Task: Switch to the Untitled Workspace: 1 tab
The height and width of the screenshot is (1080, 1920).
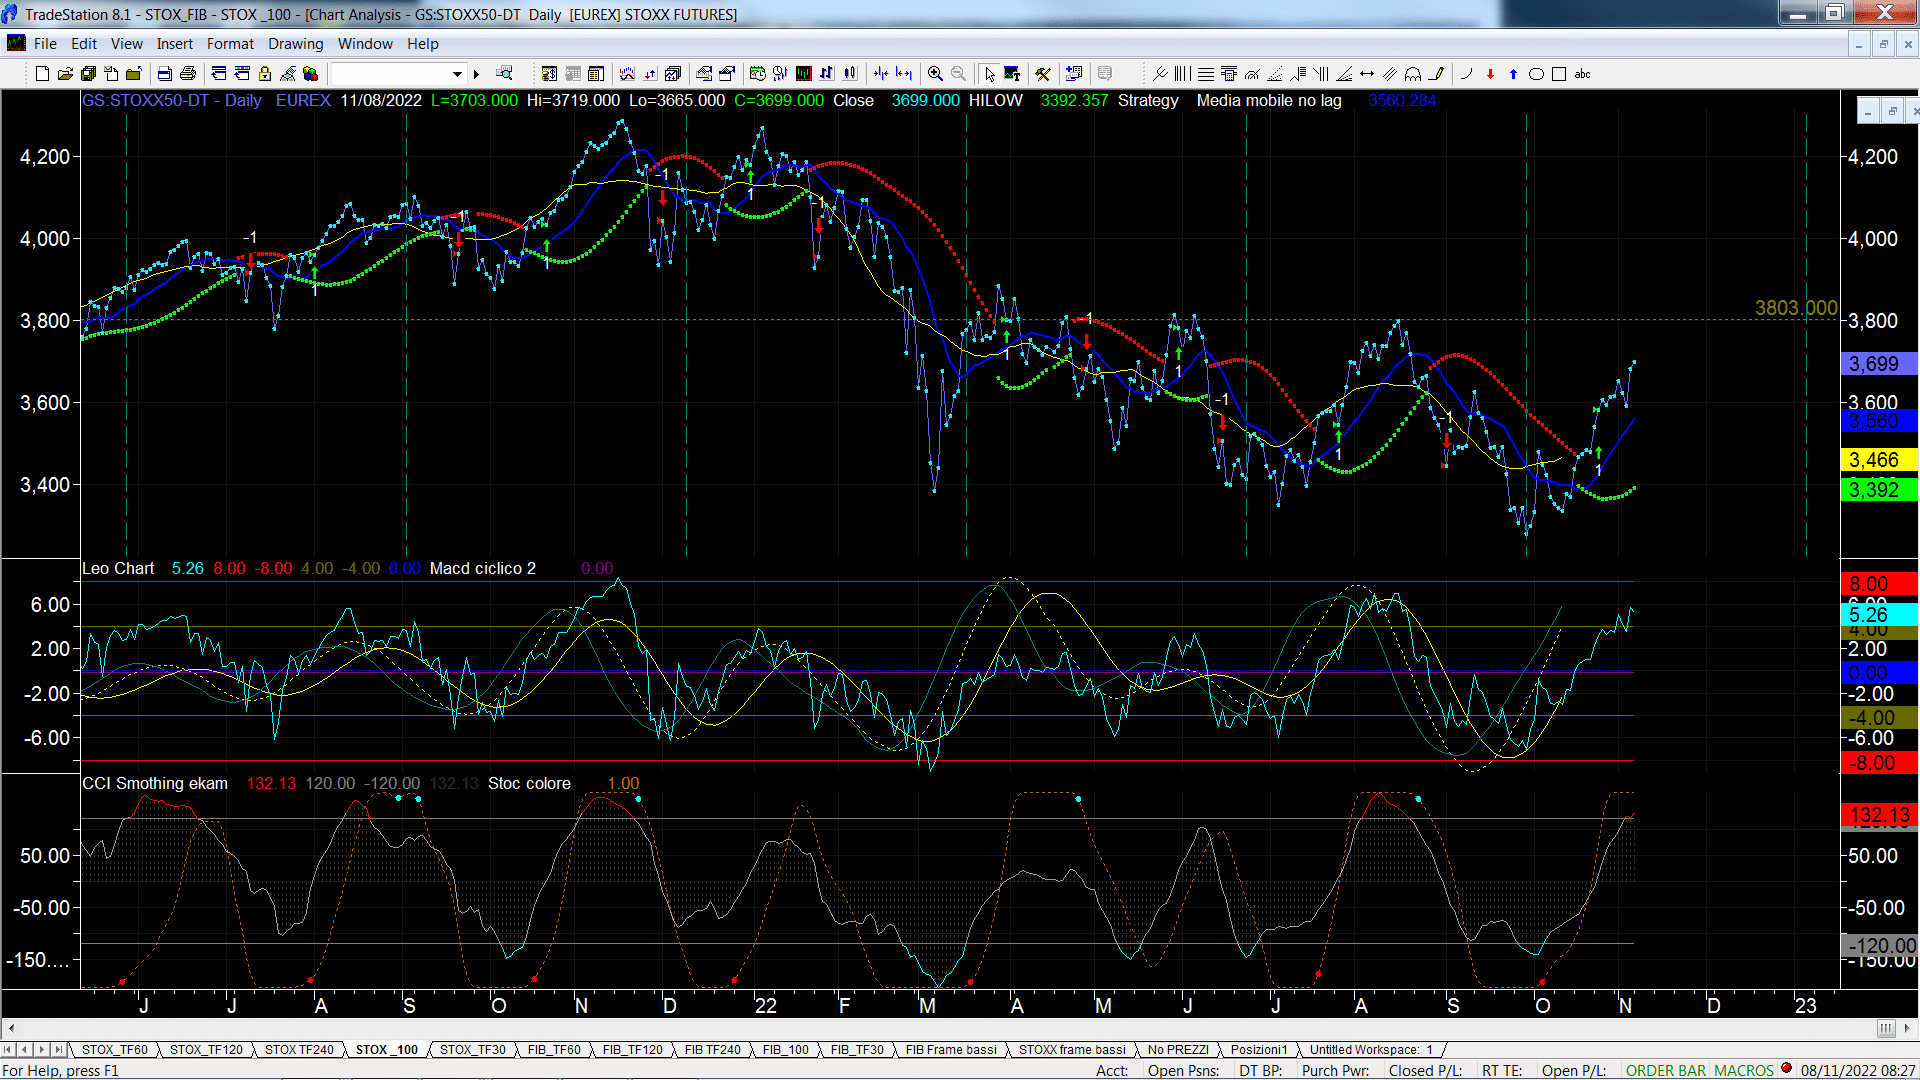Action: tap(1371, 1049)
